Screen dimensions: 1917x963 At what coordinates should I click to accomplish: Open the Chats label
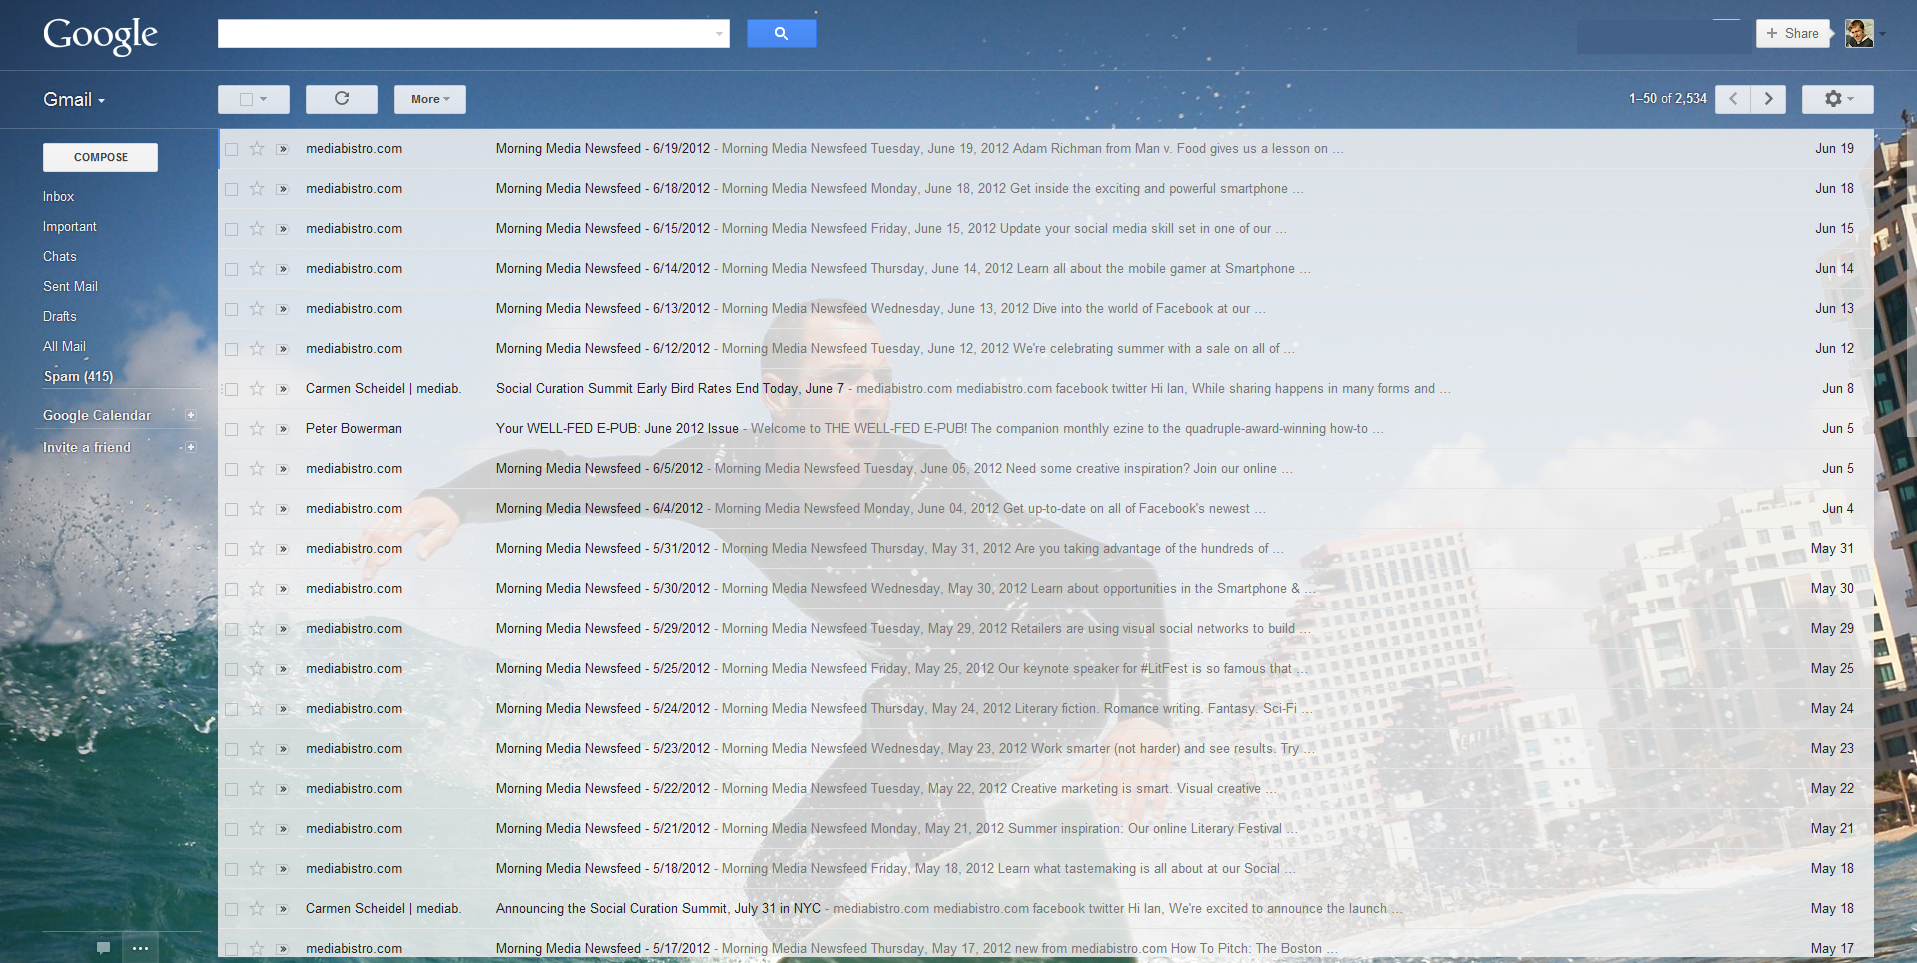60,257
